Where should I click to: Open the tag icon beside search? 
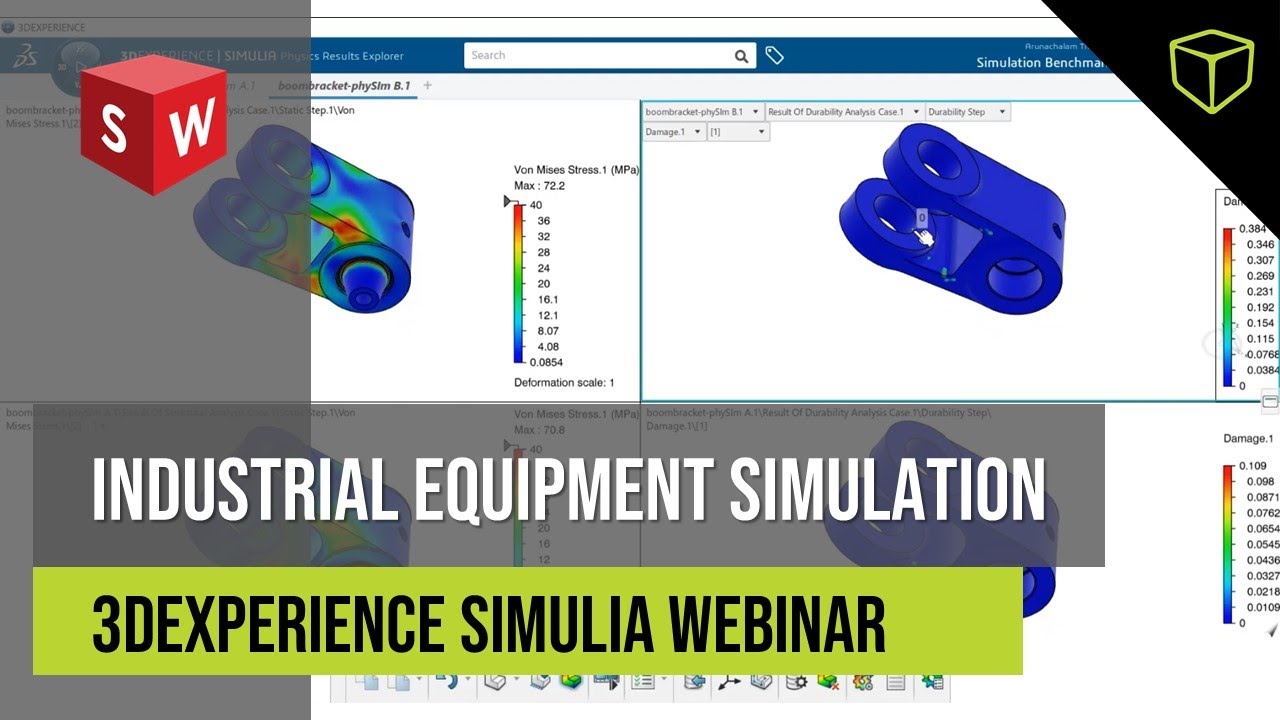coord(774,56)
